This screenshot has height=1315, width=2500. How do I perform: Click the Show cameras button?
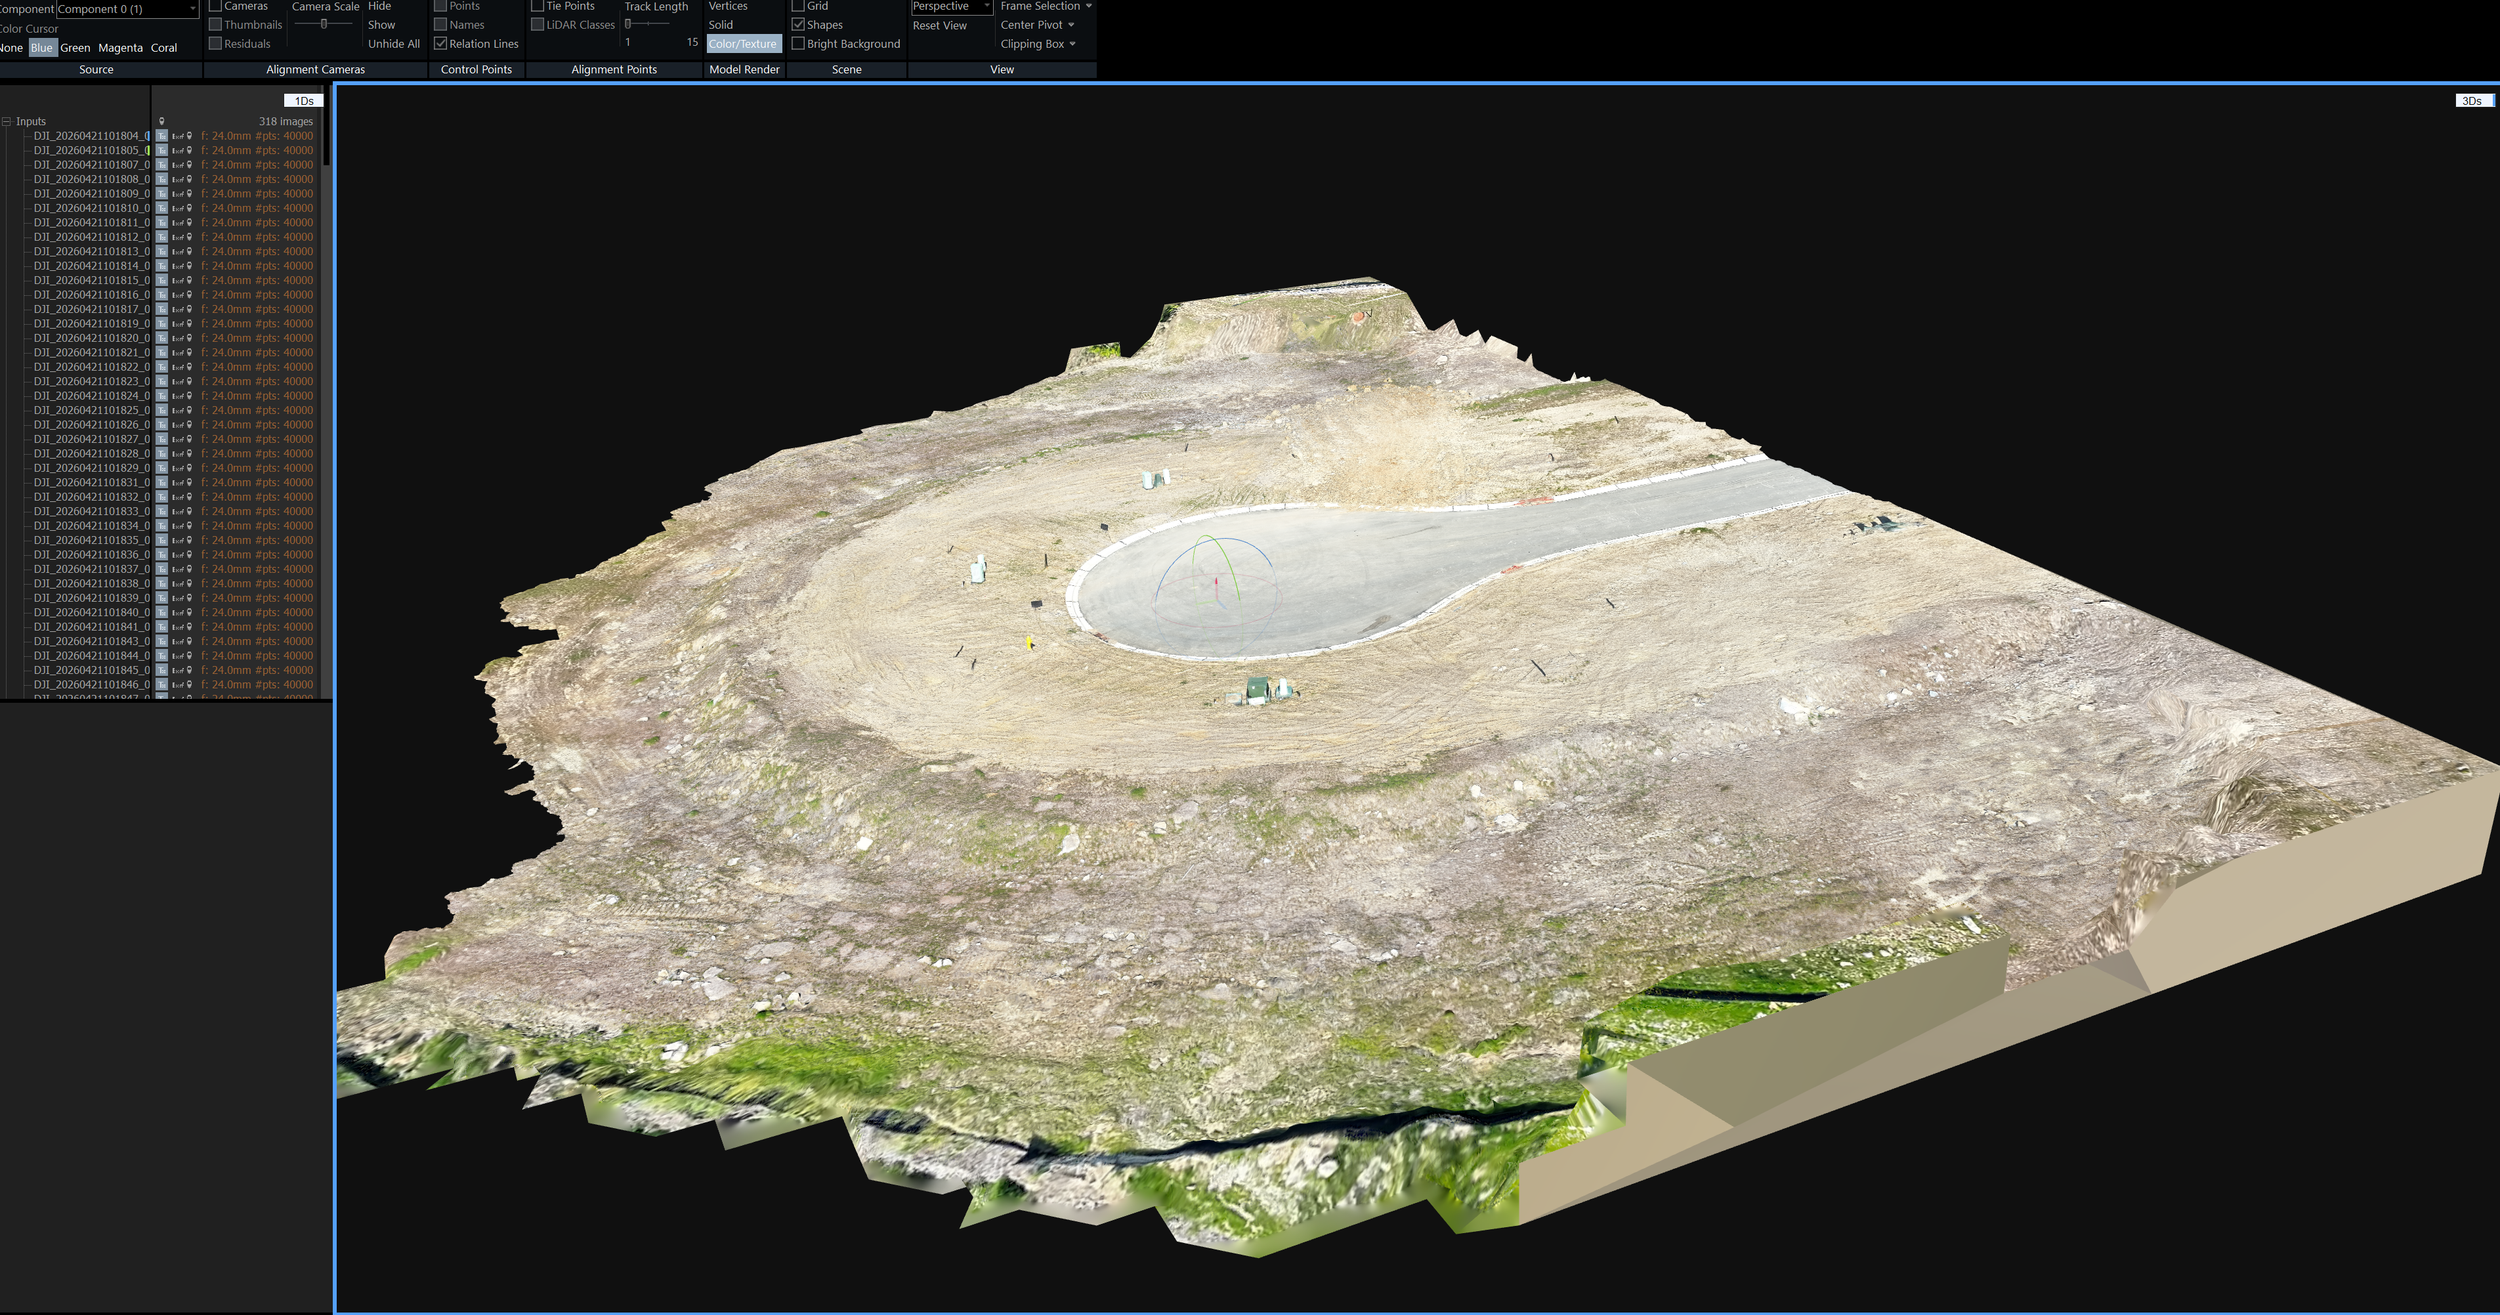point(382,25)
